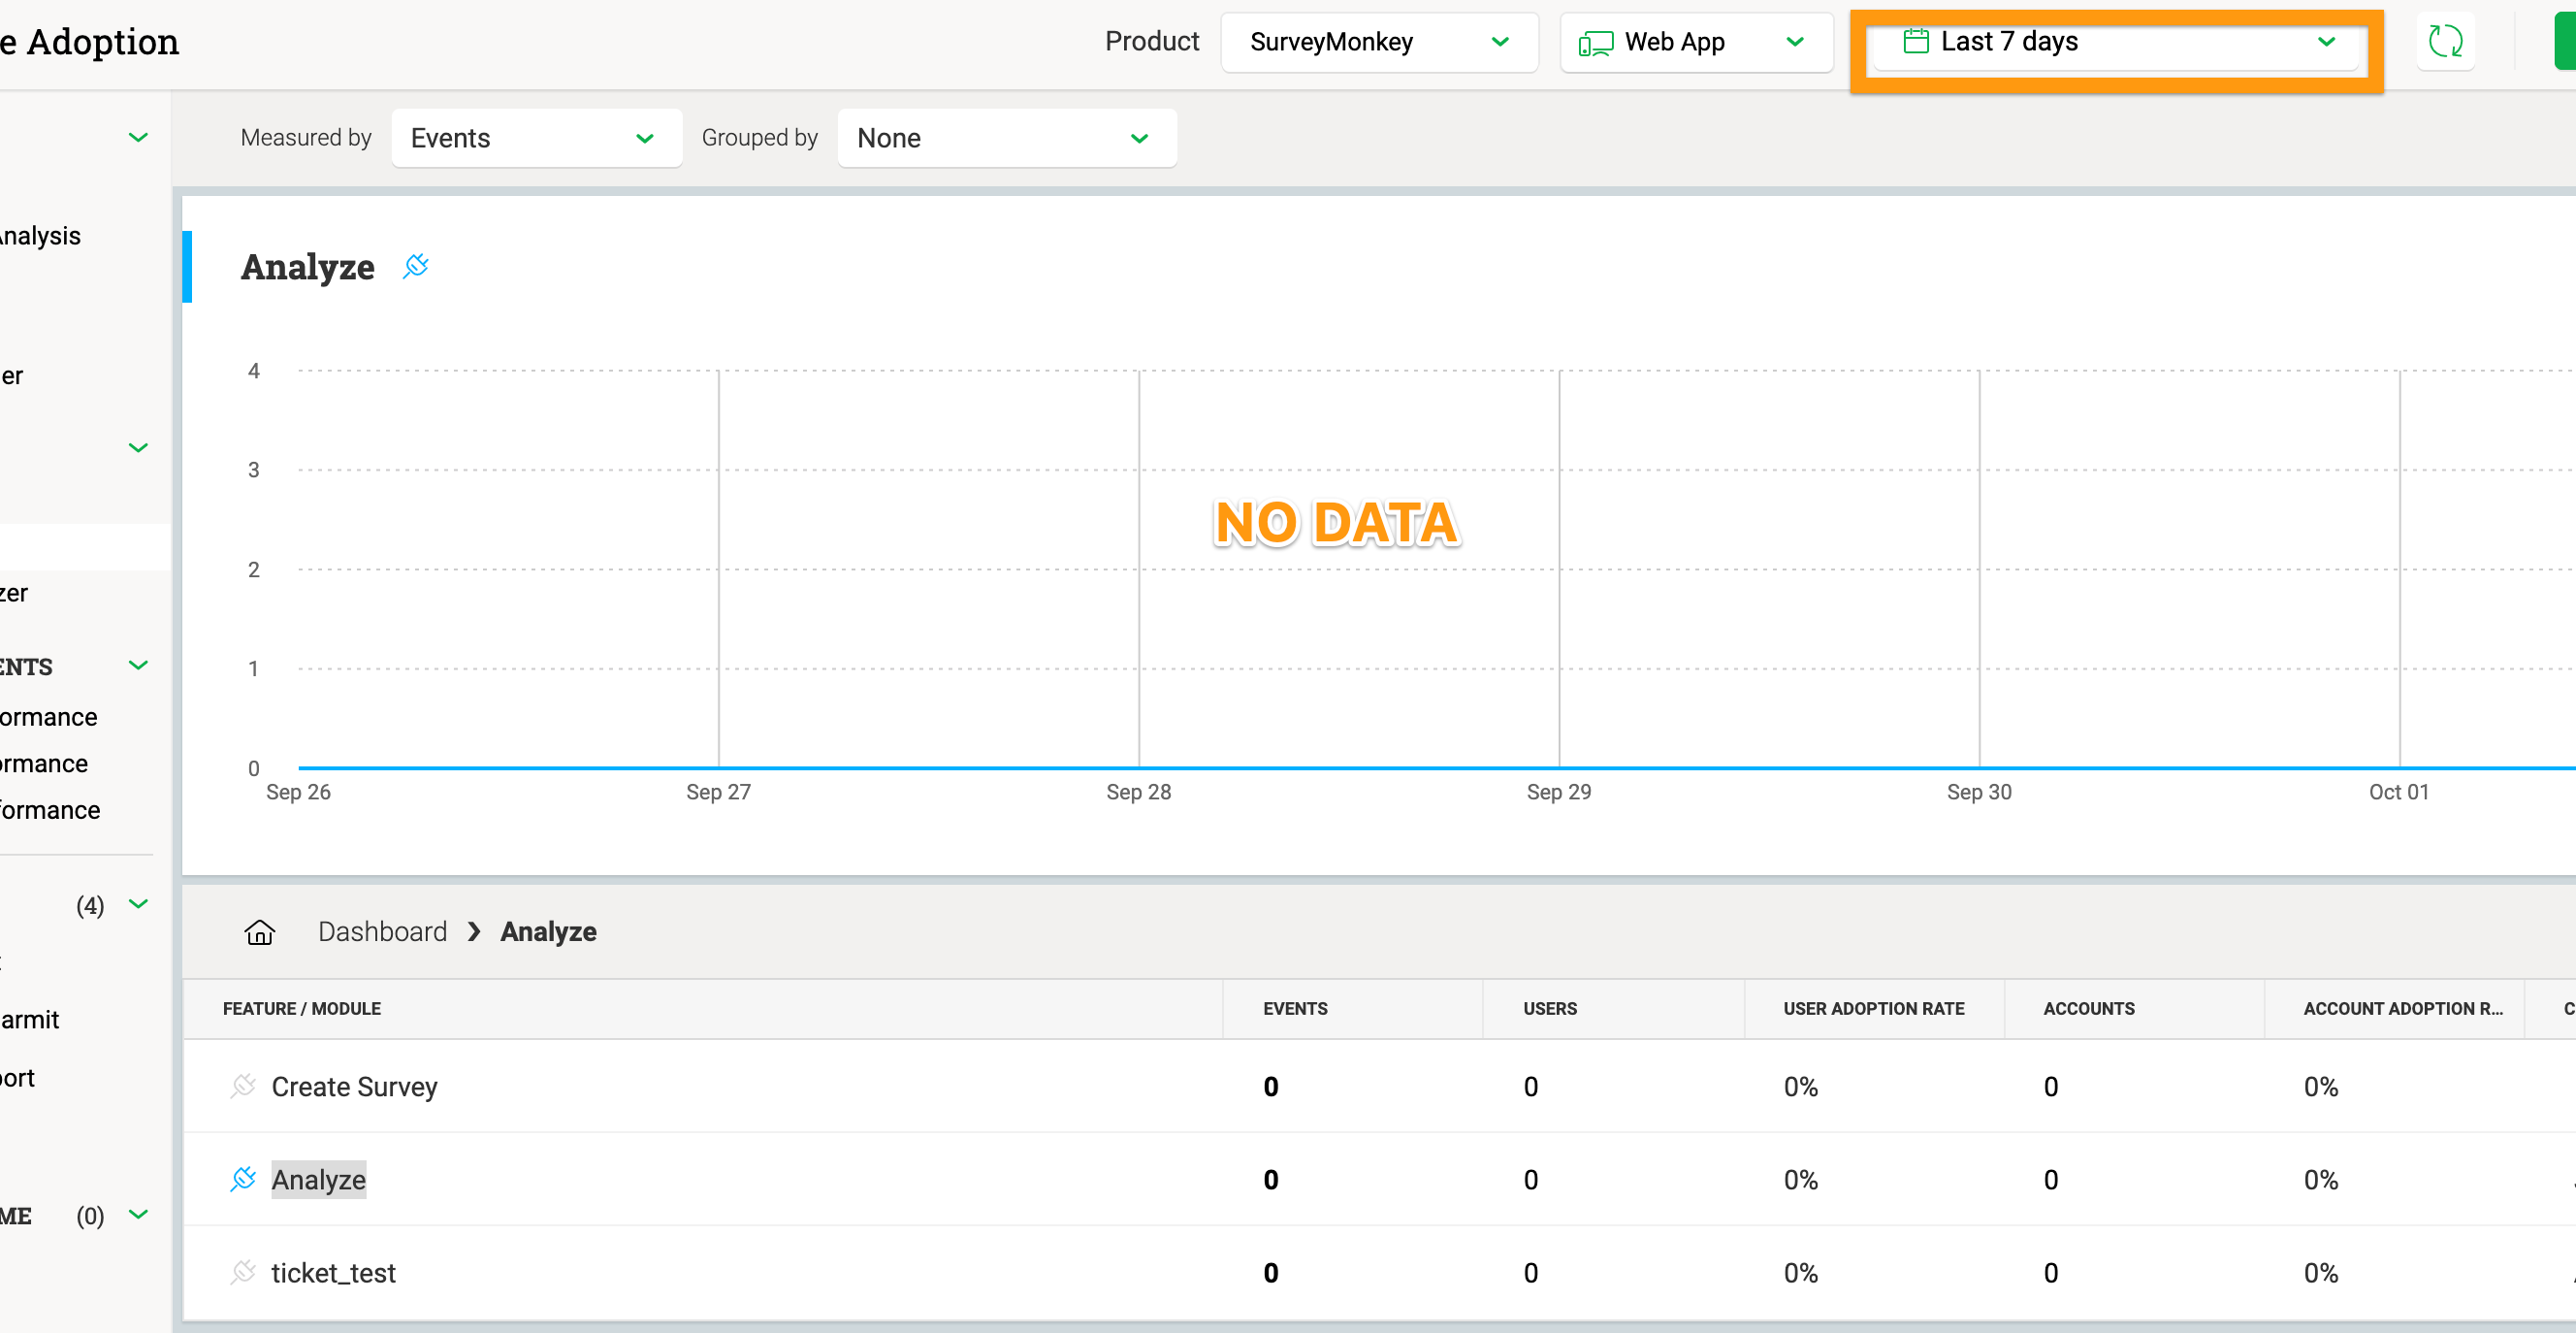2576x1333 pixels.
Task: Sort by USER ADOPTION RATE column
Action: 1874,1008
